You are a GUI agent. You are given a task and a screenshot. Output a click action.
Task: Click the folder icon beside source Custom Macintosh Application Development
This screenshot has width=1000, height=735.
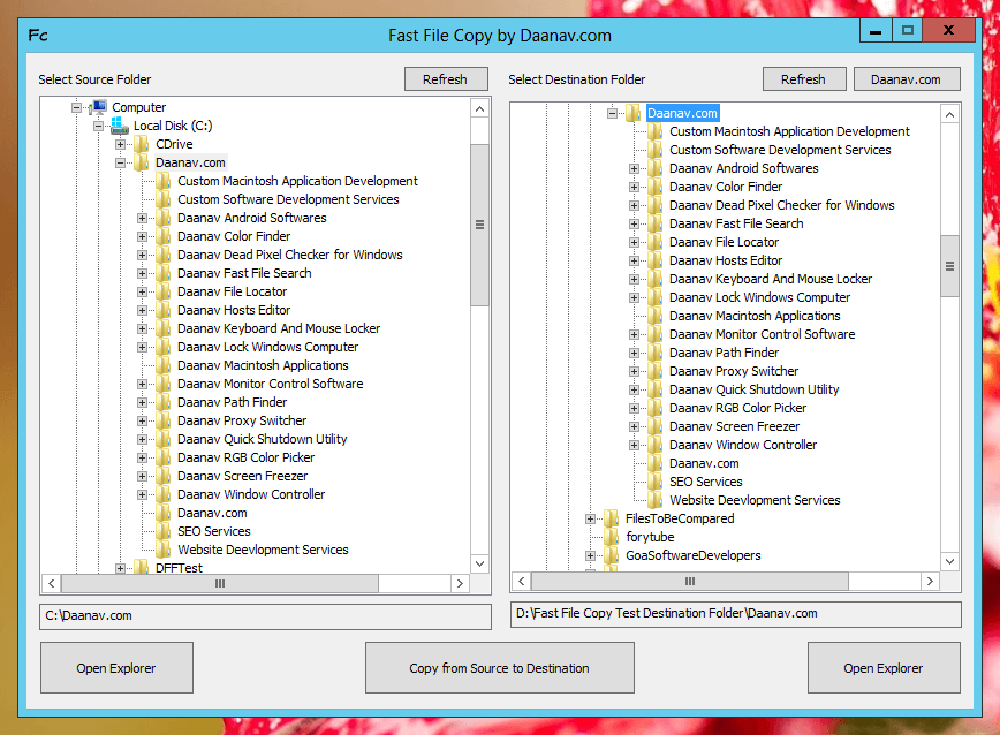pos(163,181)
